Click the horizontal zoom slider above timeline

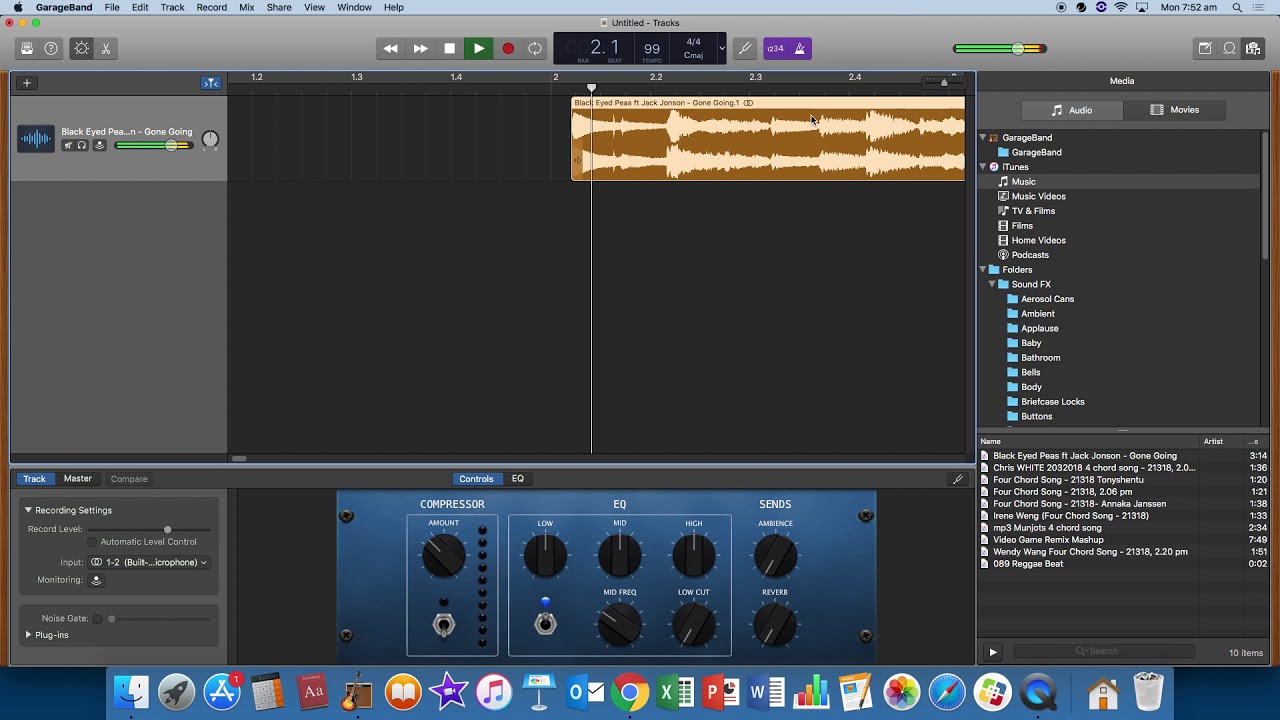pos(944,82)
